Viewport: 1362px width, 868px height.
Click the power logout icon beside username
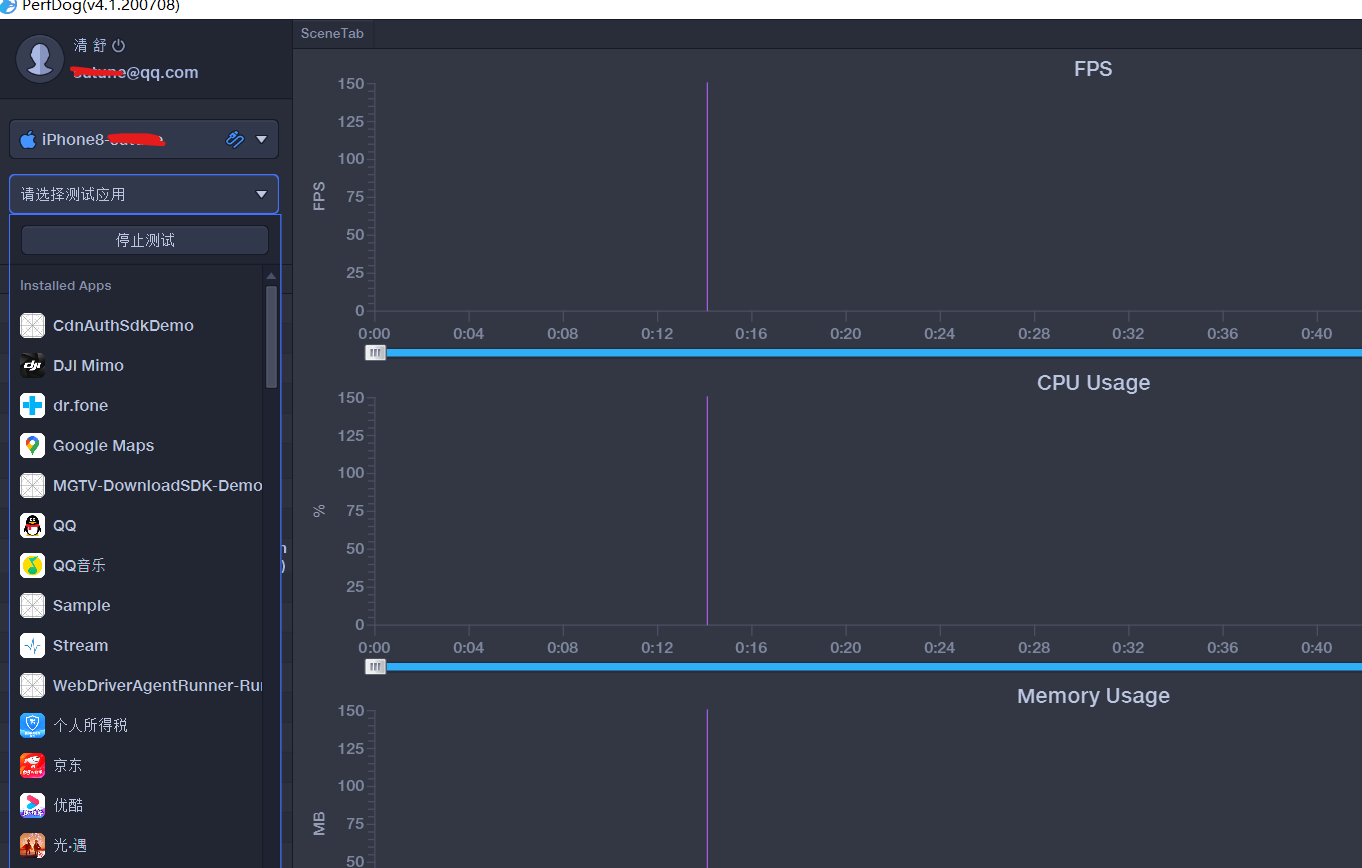pyautogui.click(x=118, y=46)
